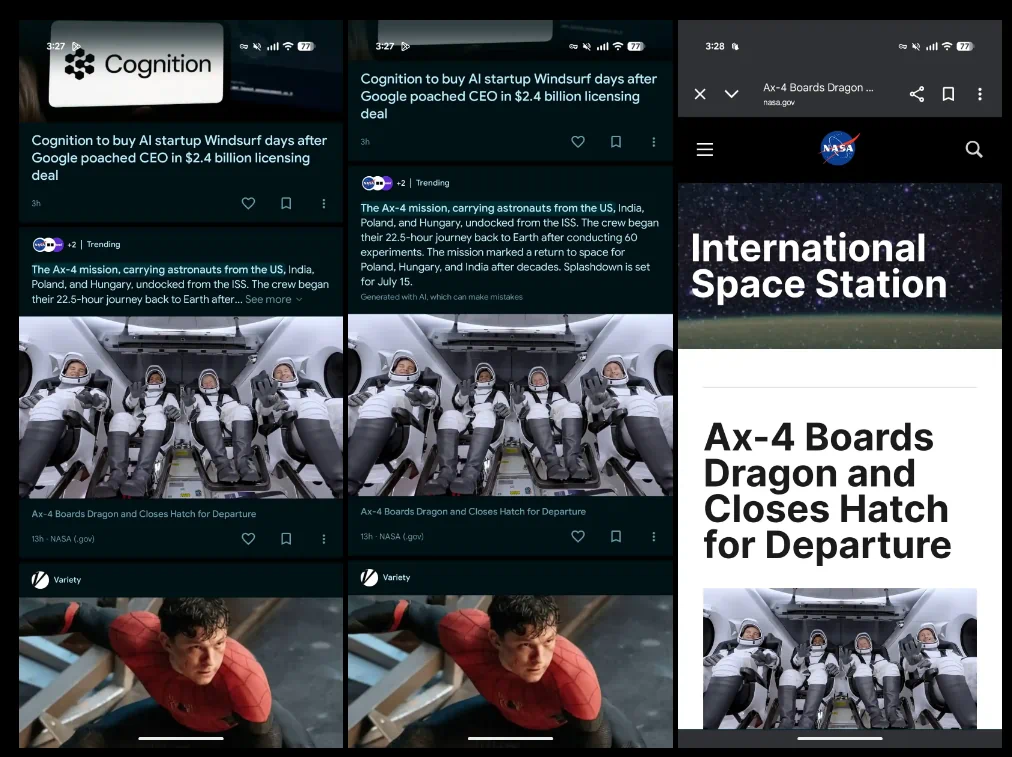Minimize the browser sheet with the down chevron
Viewport: 1012px width, 757px height.
tap(731, 94)
